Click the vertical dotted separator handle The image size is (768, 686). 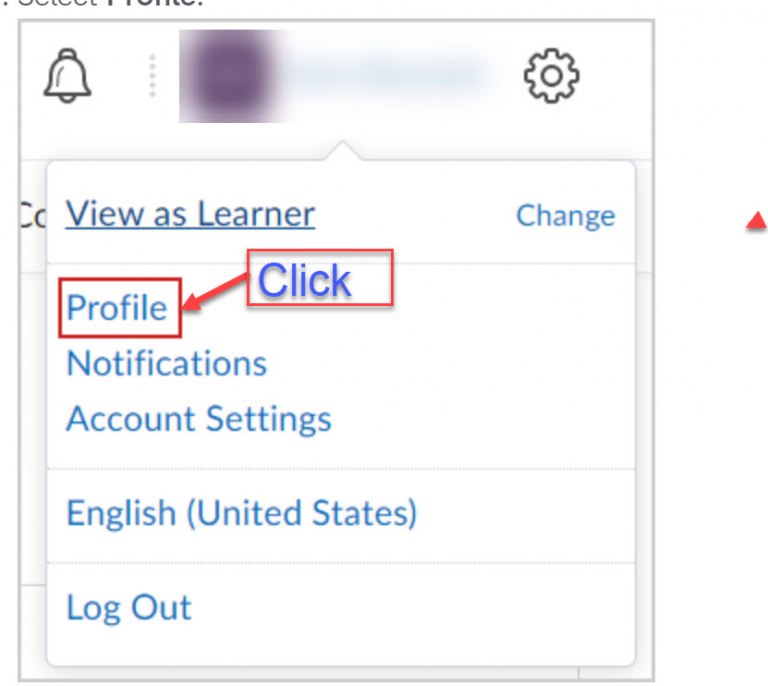tap(152, 76)
